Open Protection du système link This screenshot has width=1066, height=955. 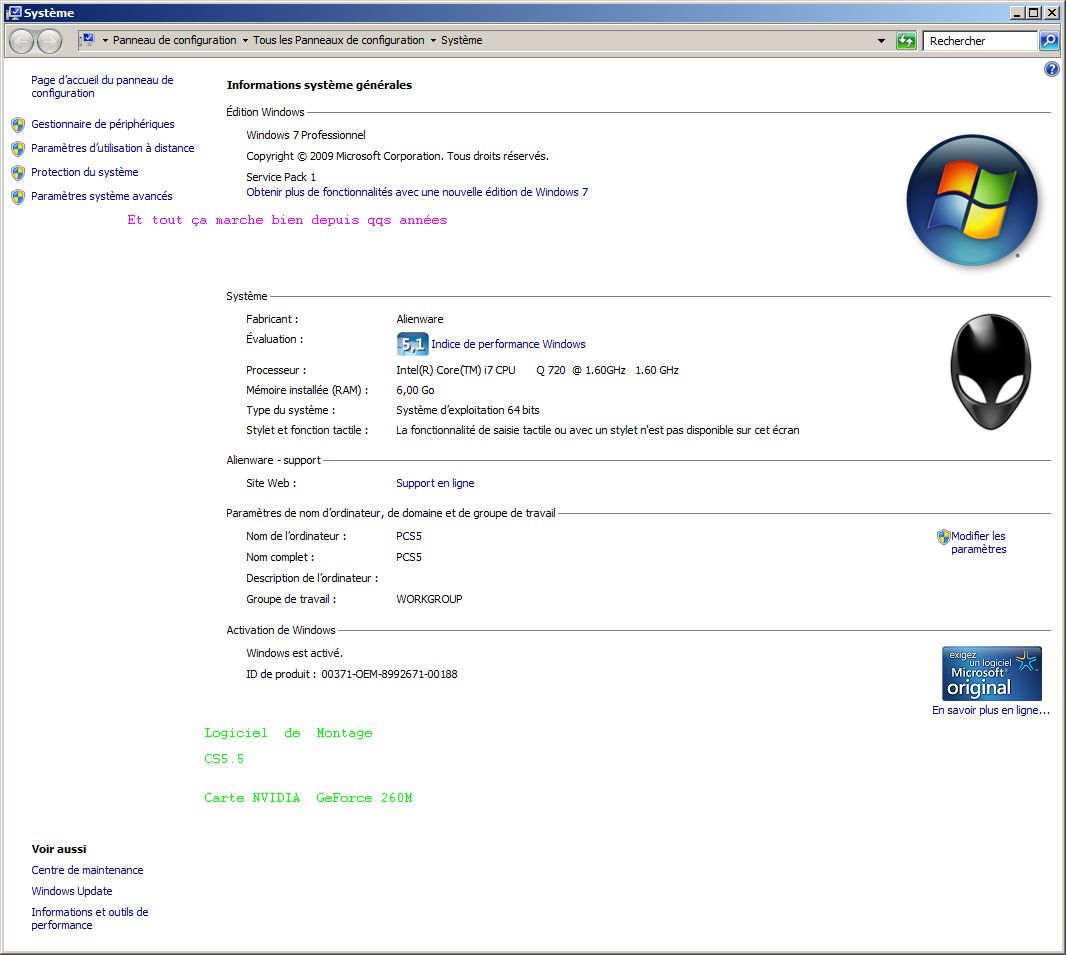click(x=85, y=172)
